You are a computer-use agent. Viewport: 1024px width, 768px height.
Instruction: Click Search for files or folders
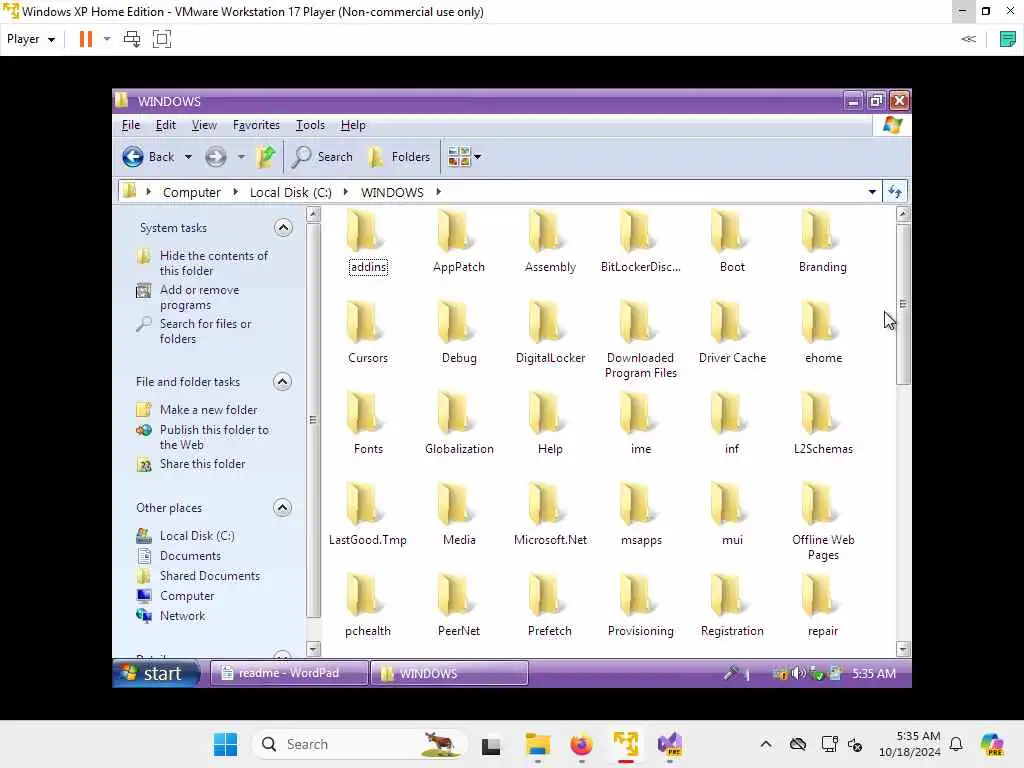(x=205, y=331)
